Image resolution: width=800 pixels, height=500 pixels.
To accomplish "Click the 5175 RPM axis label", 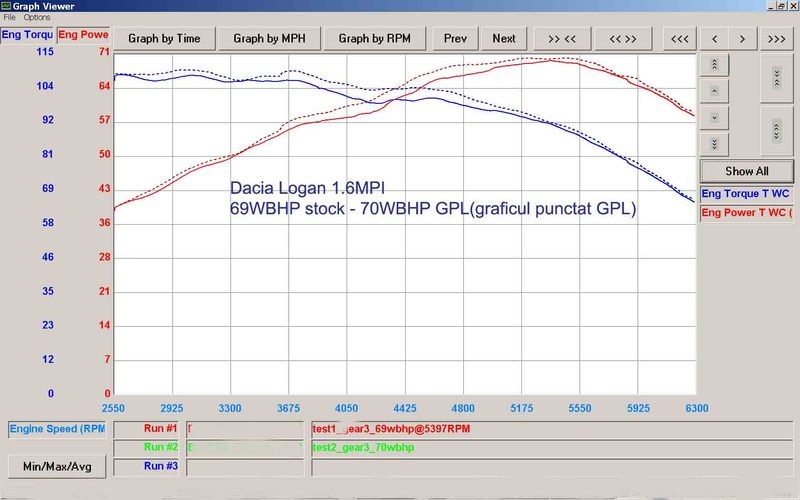I will [521, 408].
